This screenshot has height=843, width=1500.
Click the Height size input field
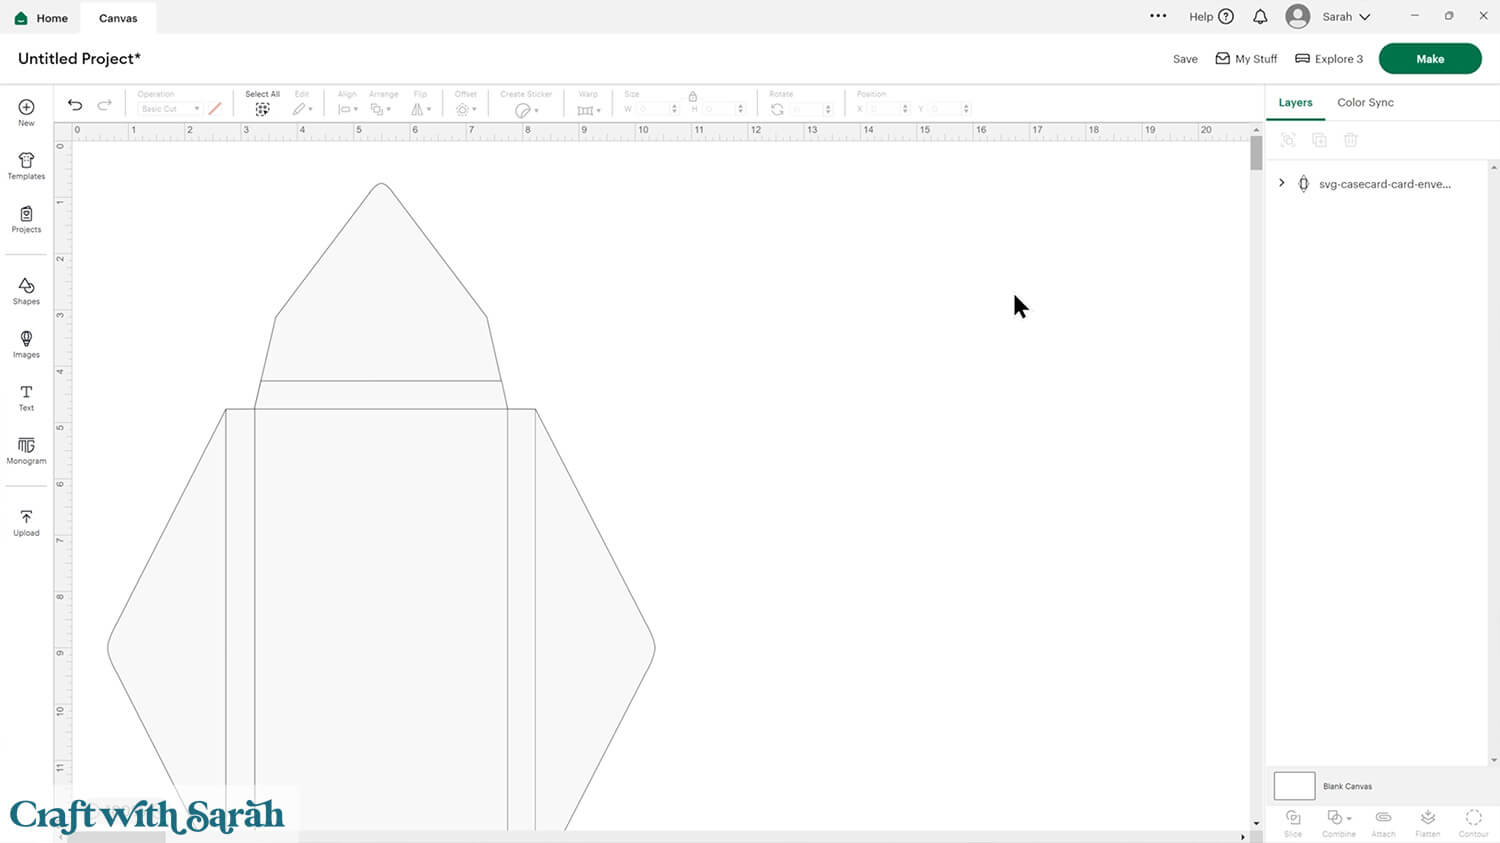(723, 109)
